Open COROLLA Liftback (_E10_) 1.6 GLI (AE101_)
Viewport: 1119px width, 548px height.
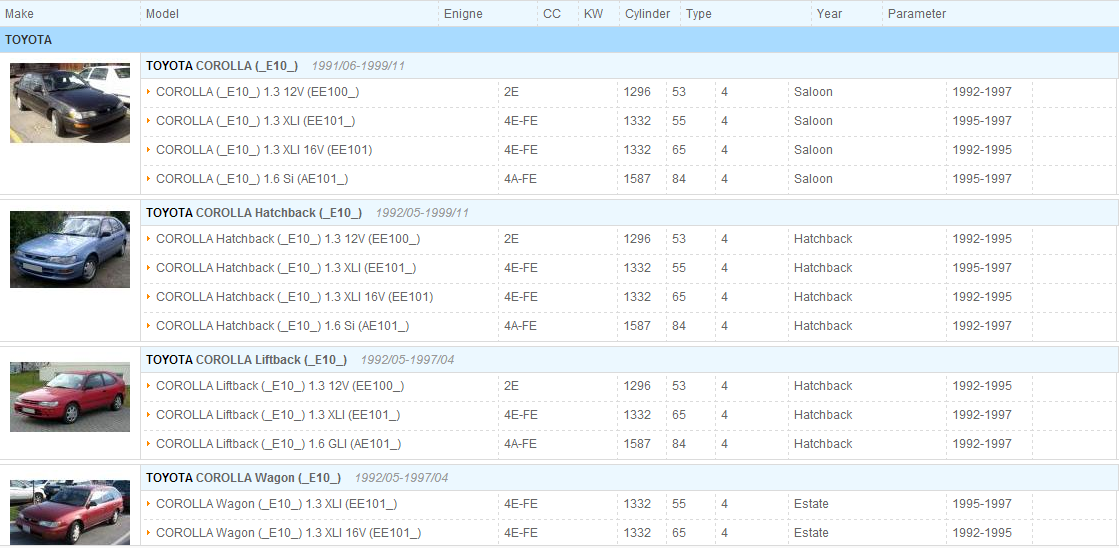[278, 444]
